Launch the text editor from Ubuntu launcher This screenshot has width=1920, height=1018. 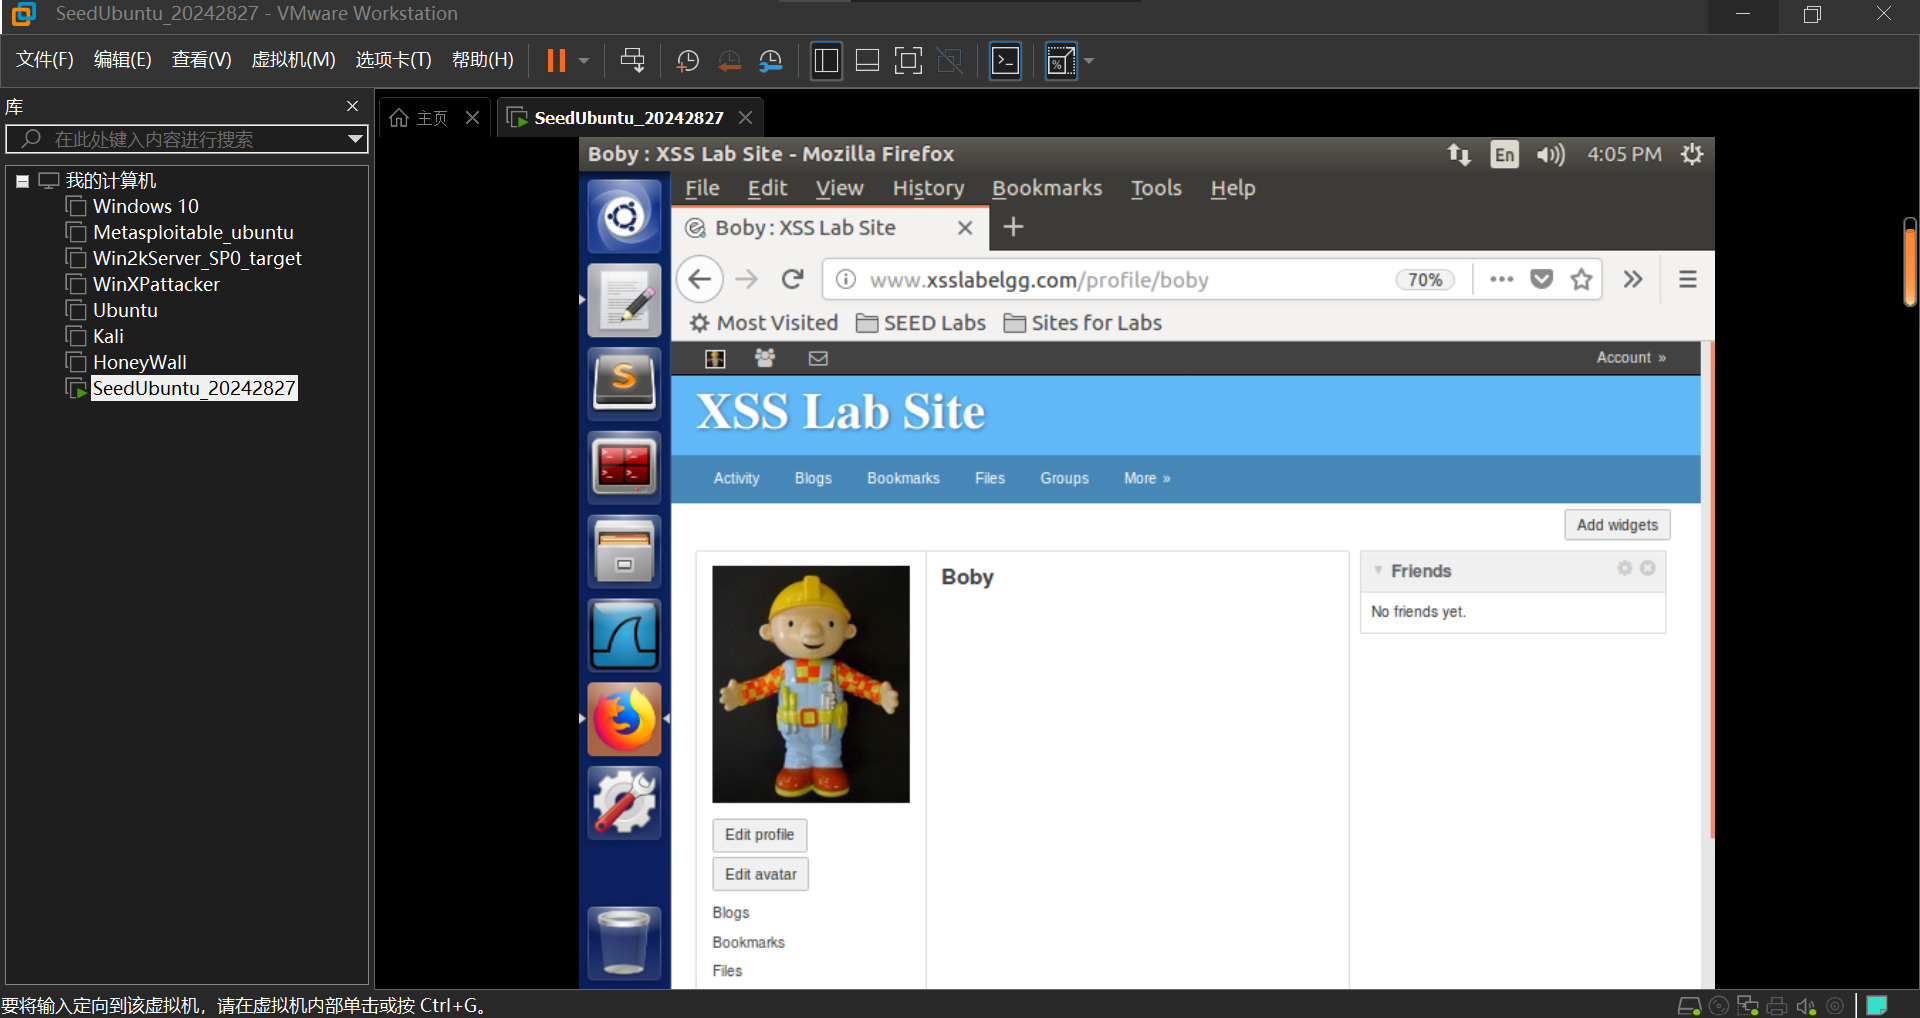[624, 300]
